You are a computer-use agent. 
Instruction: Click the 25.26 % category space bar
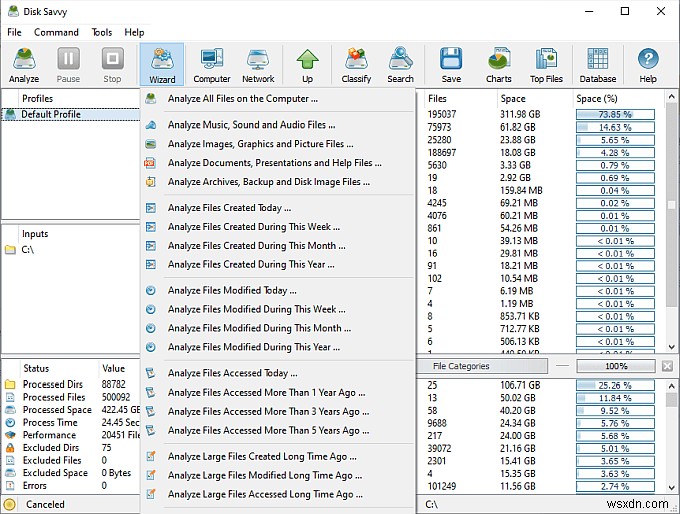tap(615, 385)
